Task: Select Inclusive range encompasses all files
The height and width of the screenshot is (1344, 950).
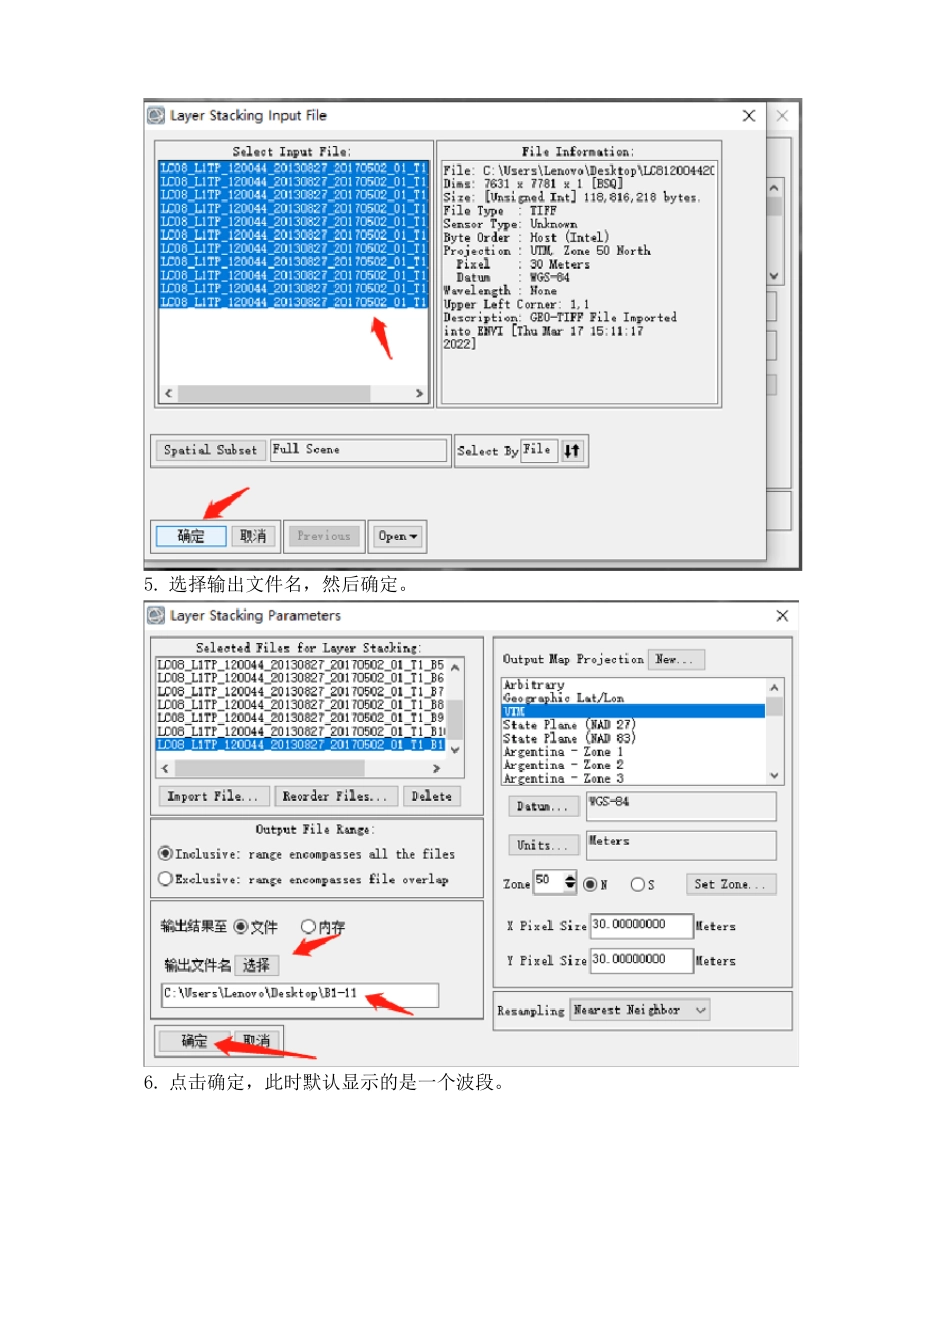Action: coord(166,854)
